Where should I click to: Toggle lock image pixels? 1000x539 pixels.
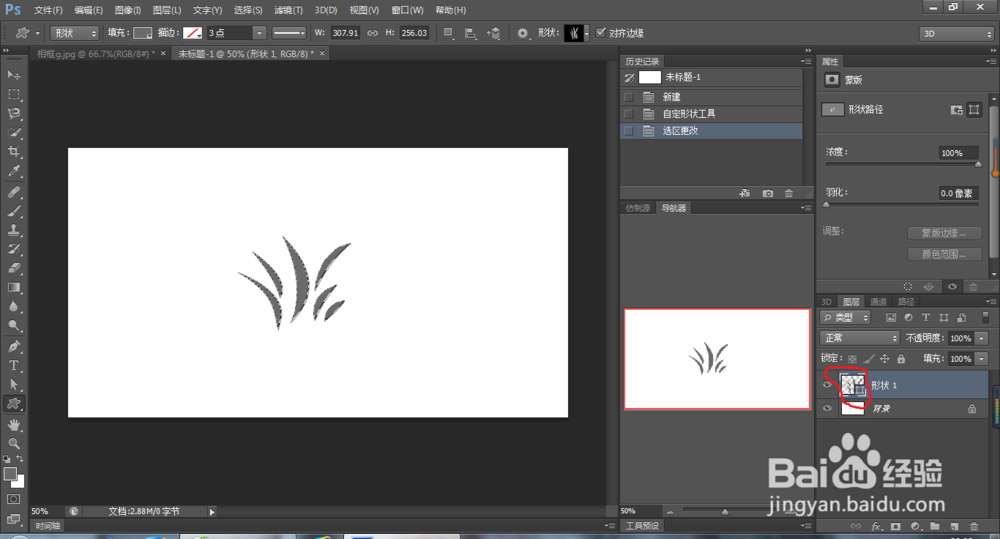869,359
